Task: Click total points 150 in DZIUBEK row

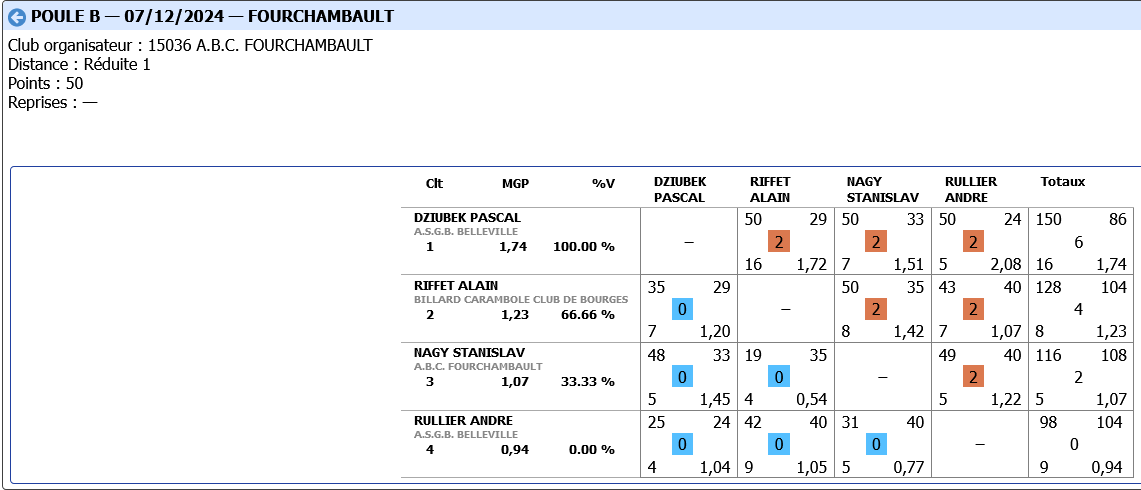Action: click(1050, 219)
